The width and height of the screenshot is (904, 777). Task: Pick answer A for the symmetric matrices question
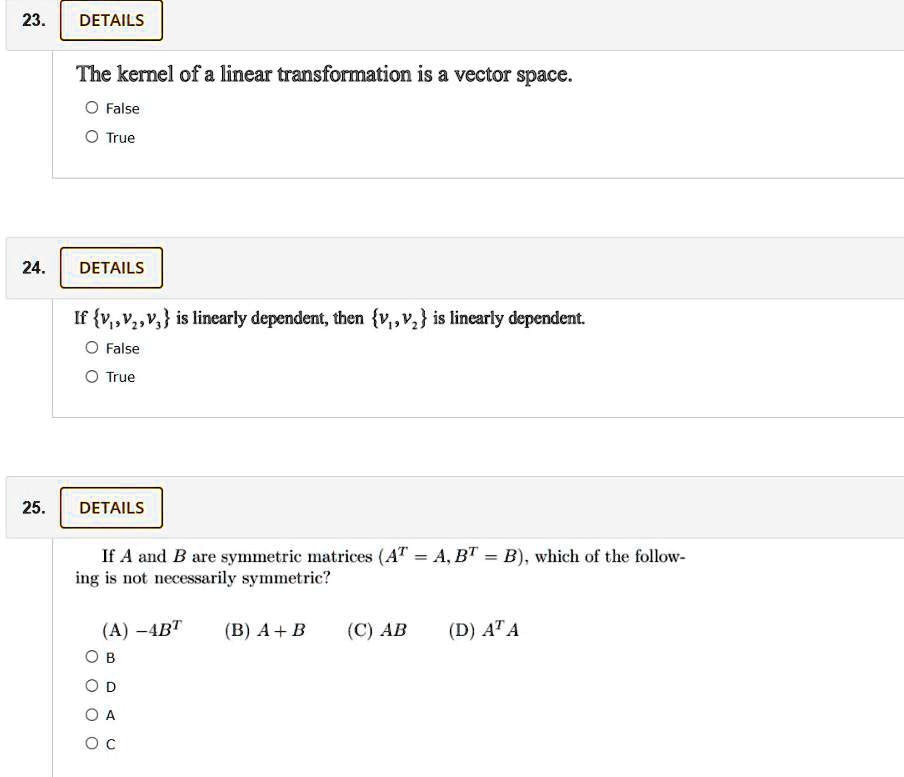[92, 716]
